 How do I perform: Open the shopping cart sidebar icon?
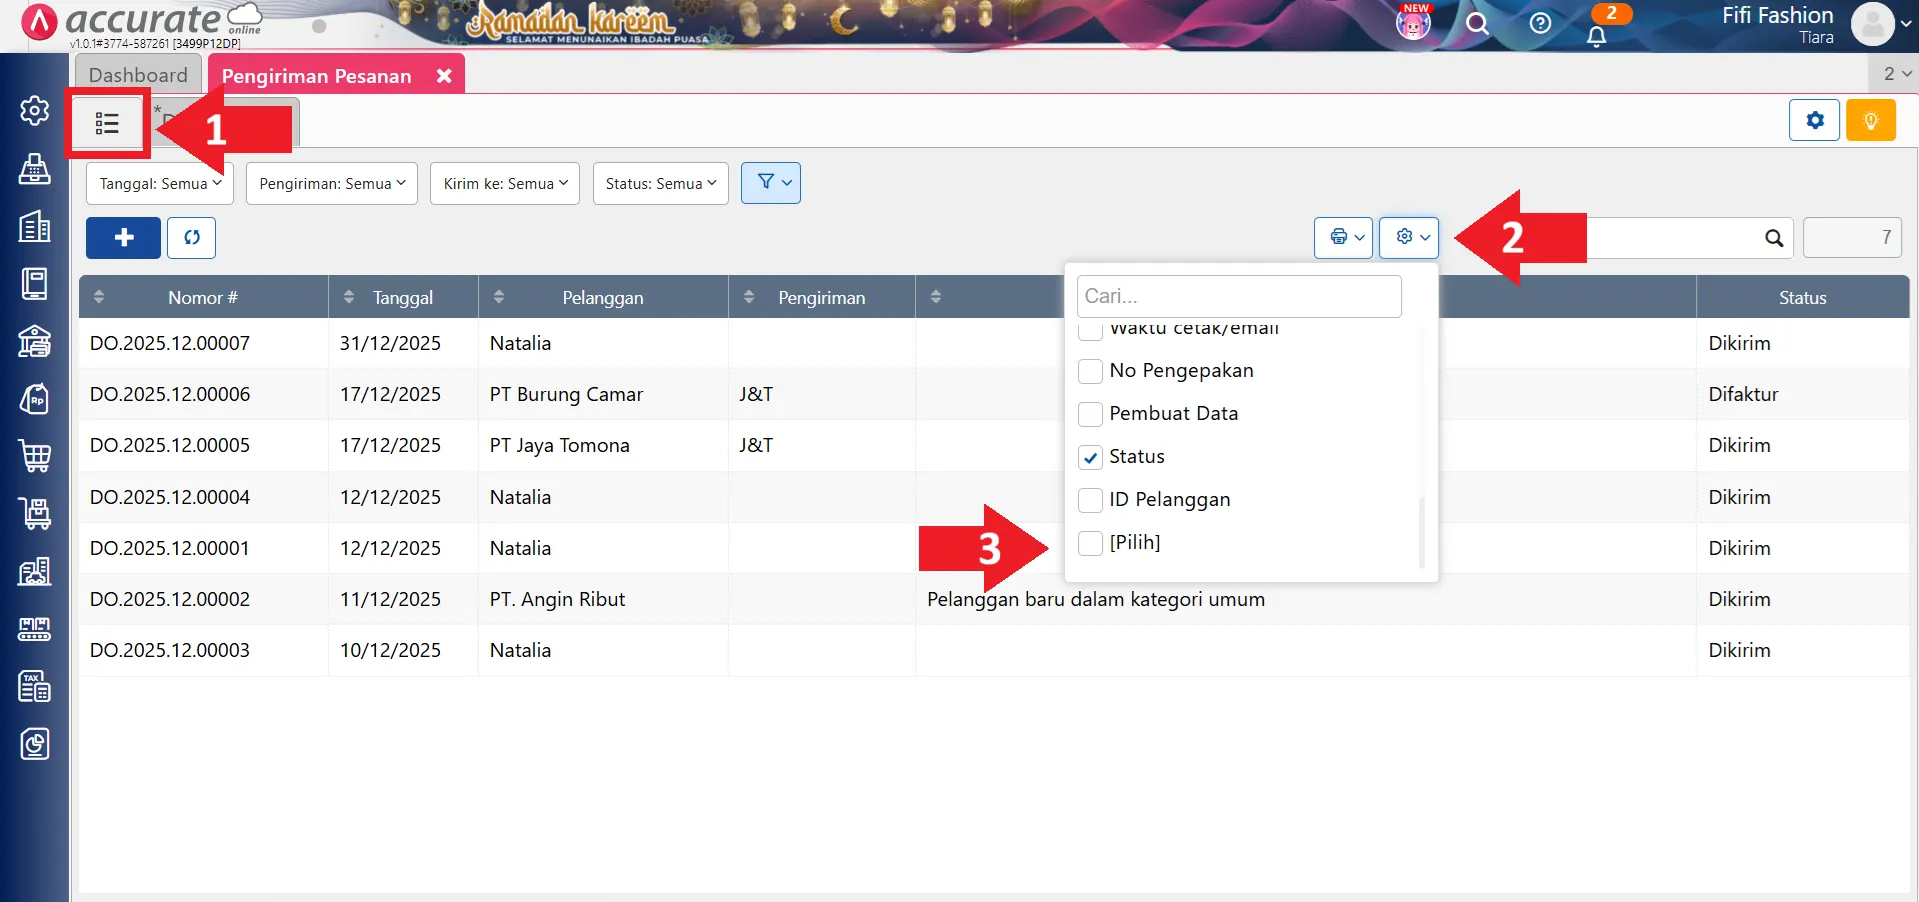[35, 456]
